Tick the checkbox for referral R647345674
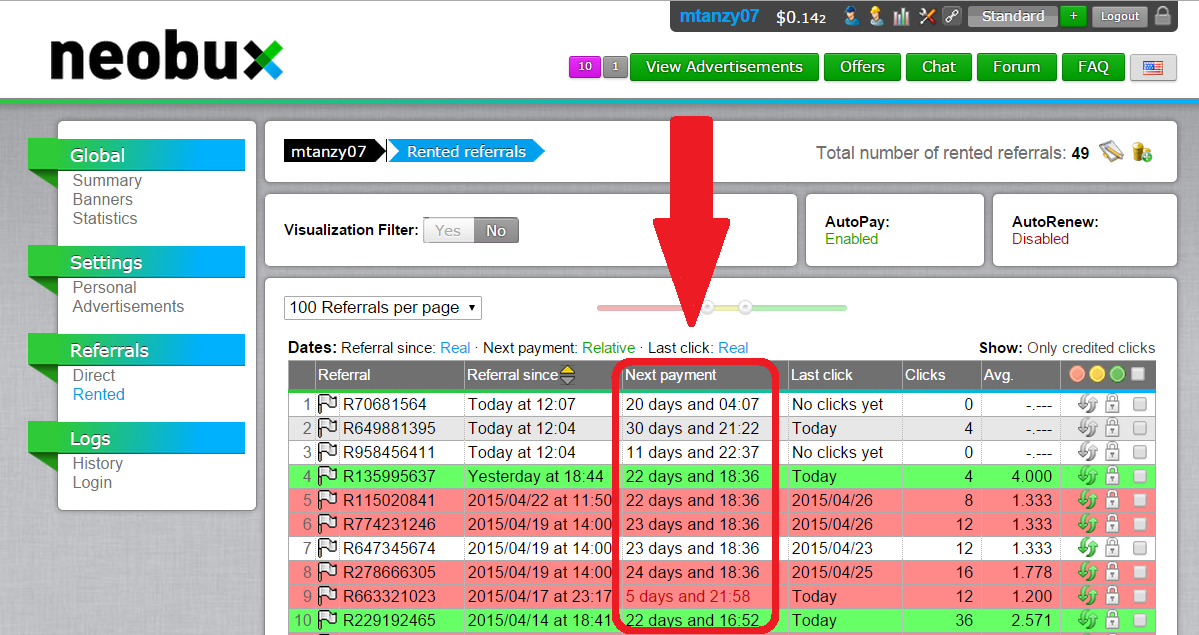This screenshot has width=1199, height=635. [1139, 548]
